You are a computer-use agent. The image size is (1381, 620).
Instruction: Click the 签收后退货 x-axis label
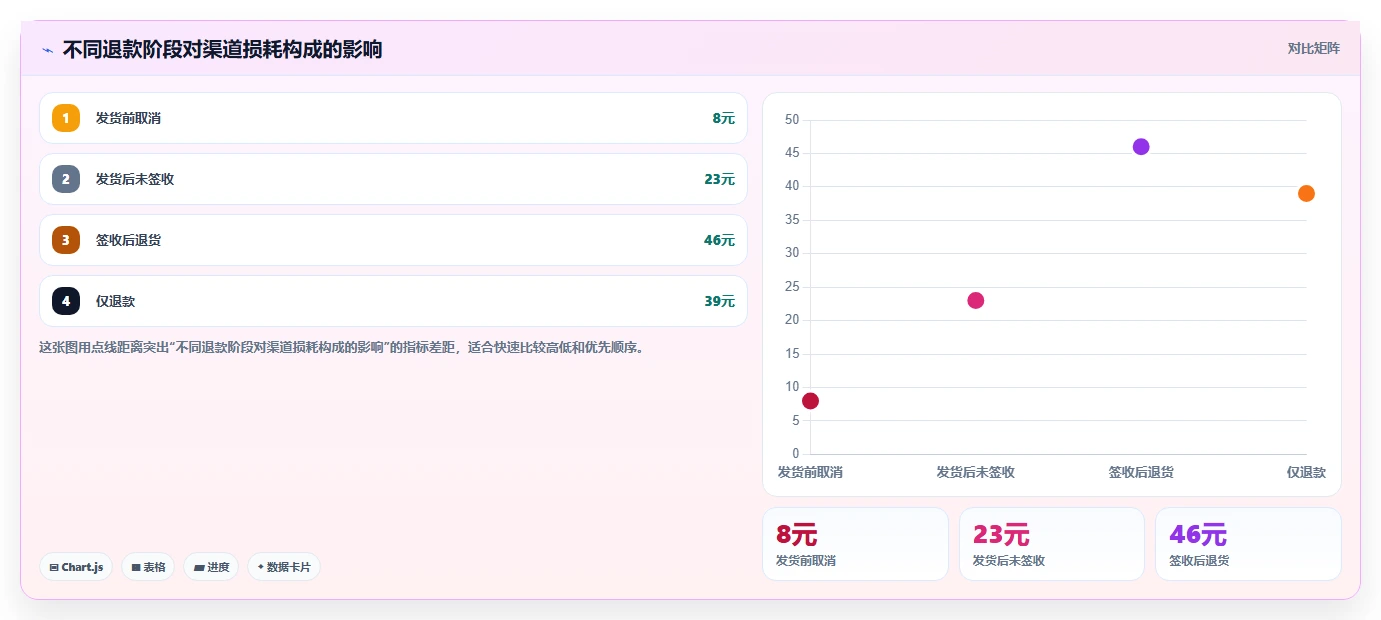point(1141,472)
